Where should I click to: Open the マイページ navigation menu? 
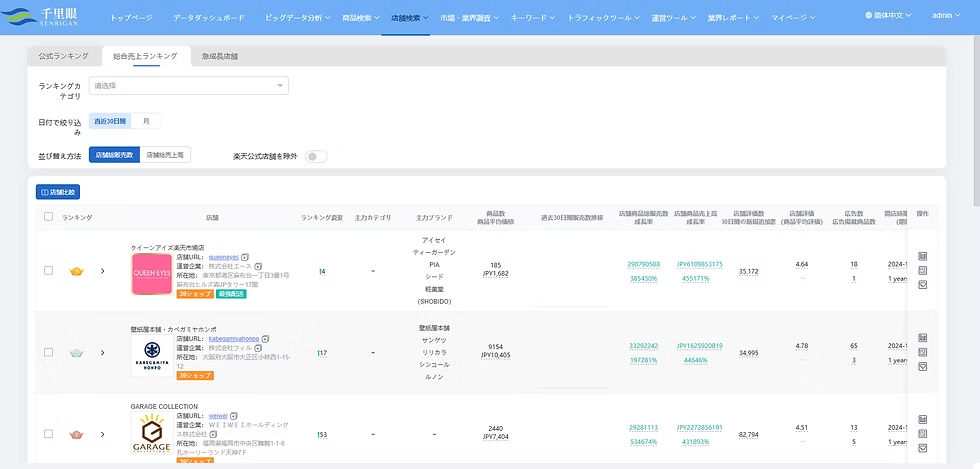tap(793, 18)
